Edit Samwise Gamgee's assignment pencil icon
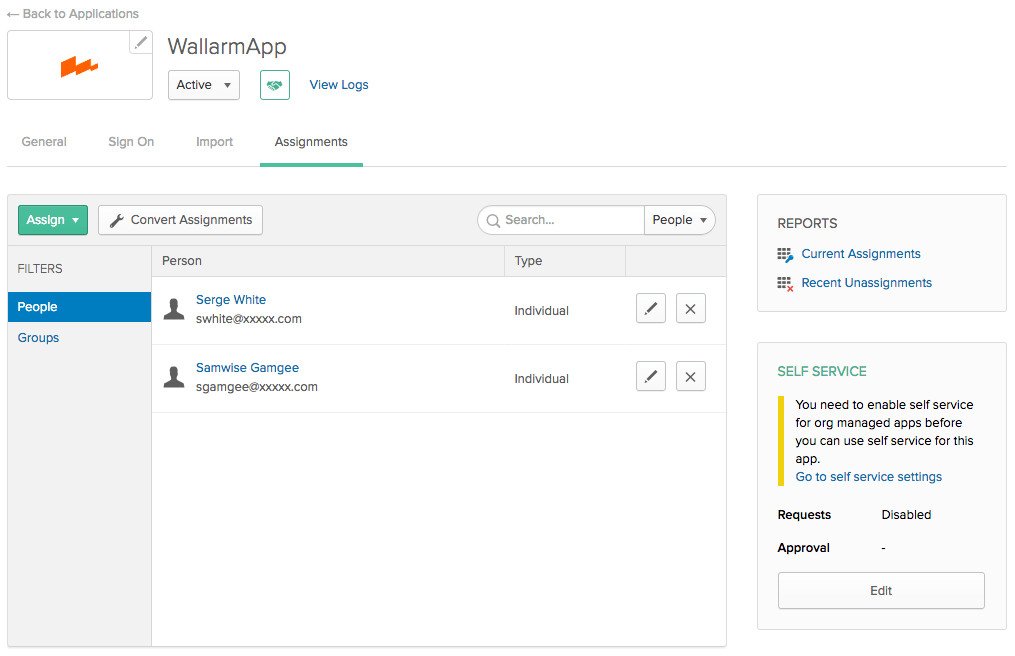 click(x=651, y=376)
